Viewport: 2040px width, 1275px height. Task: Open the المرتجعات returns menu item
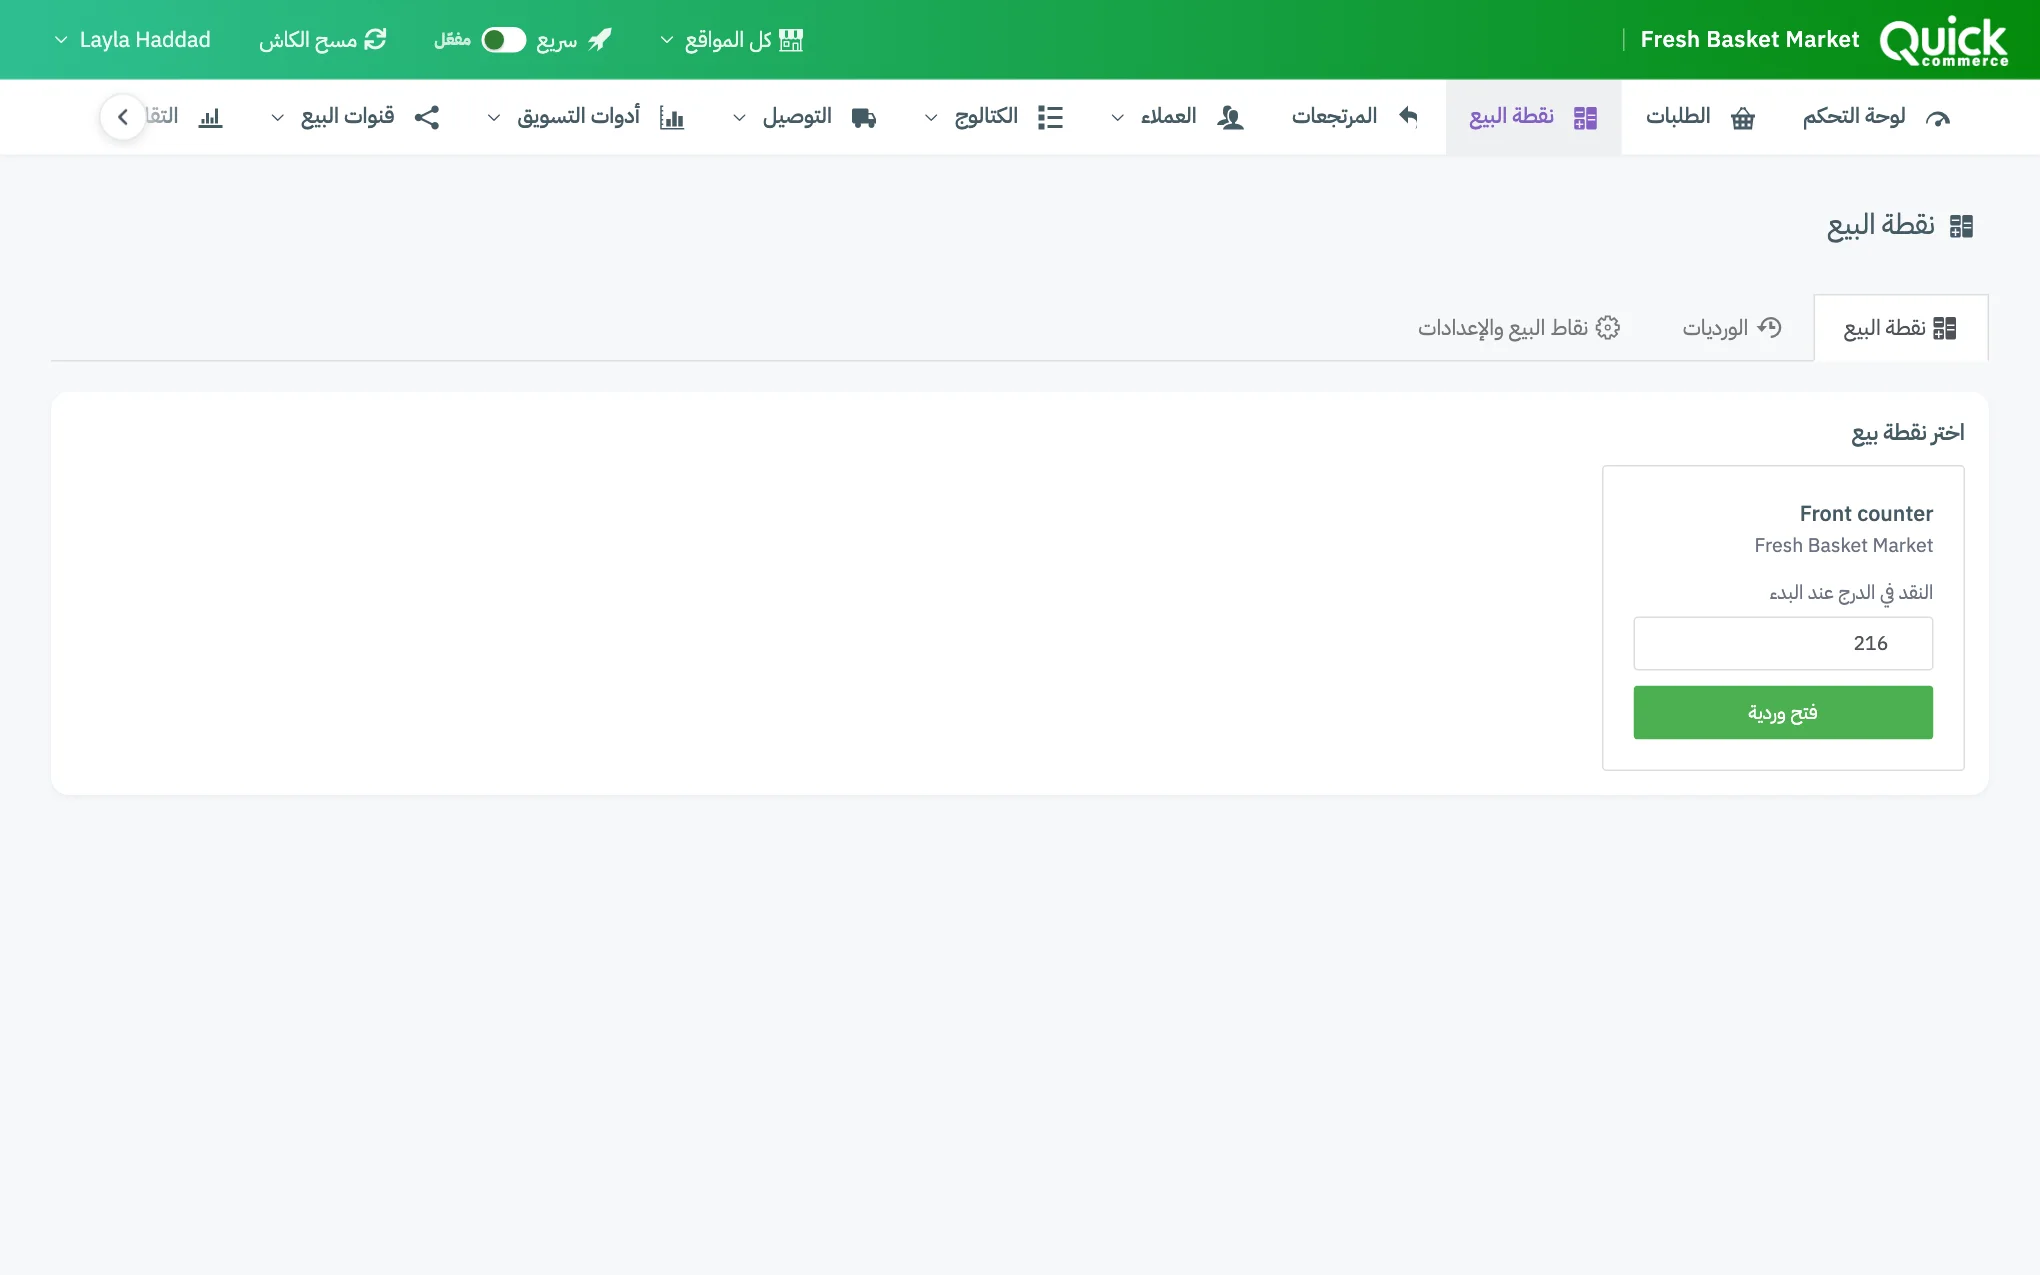1355,117
